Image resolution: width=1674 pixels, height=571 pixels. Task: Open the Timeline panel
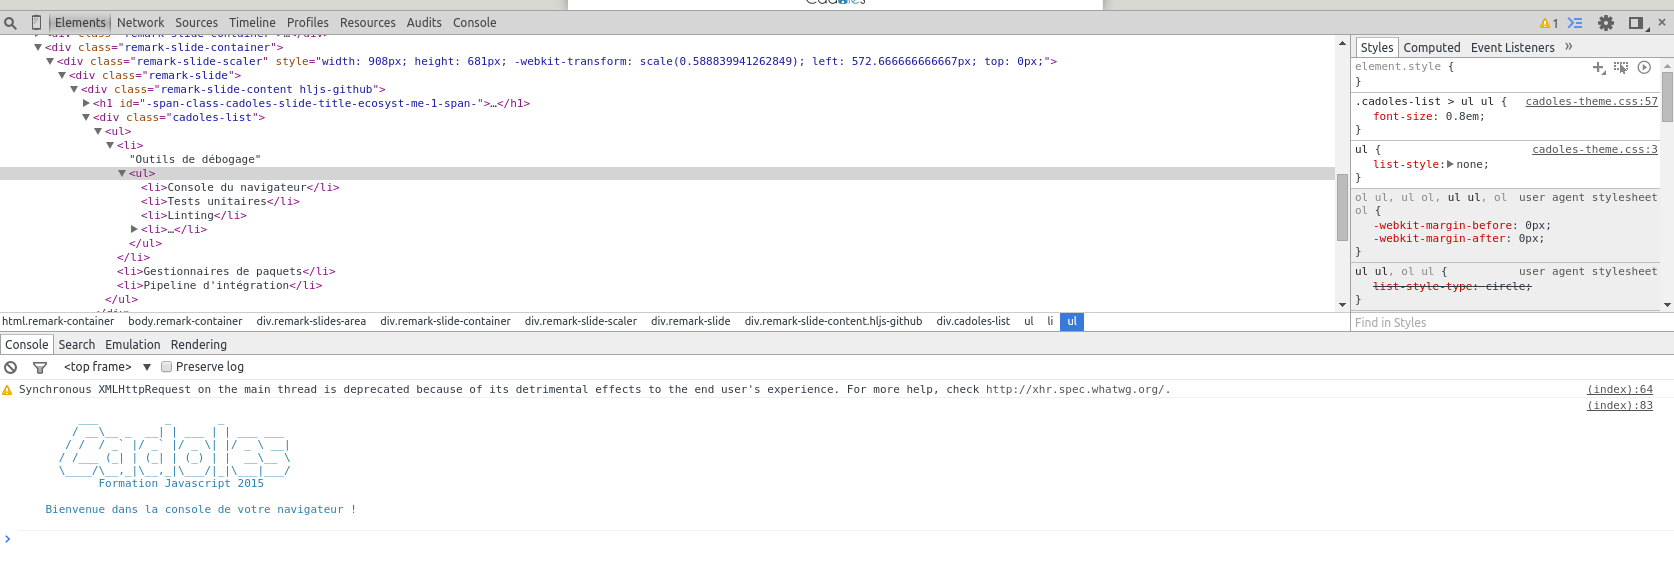[x=252, y=22]
